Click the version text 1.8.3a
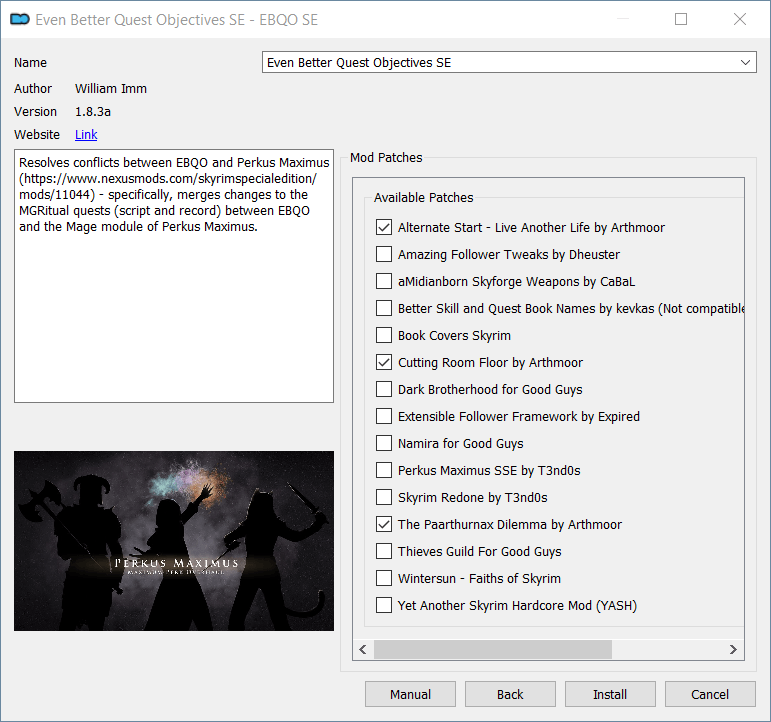The width and height of the screenshot is (771, 722). pyautogui.click(x=93, y=112)
